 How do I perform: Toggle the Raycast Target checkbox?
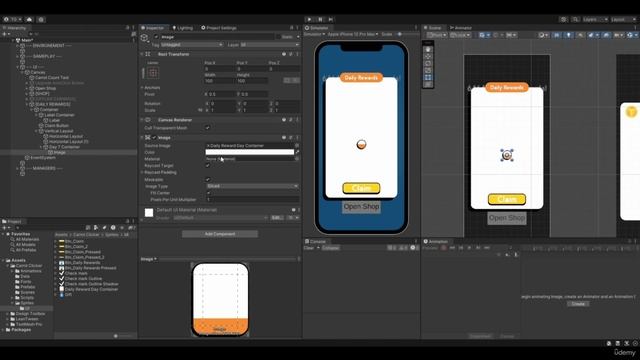click(x=208, y=166)
